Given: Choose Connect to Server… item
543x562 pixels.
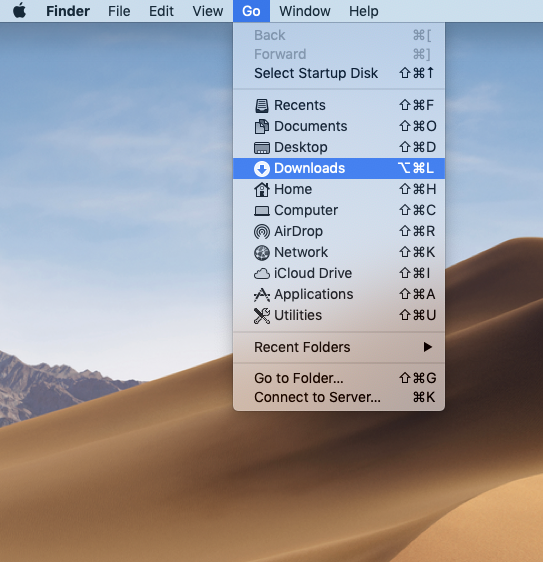Looking at the screenshot, I should pos(339,397).
